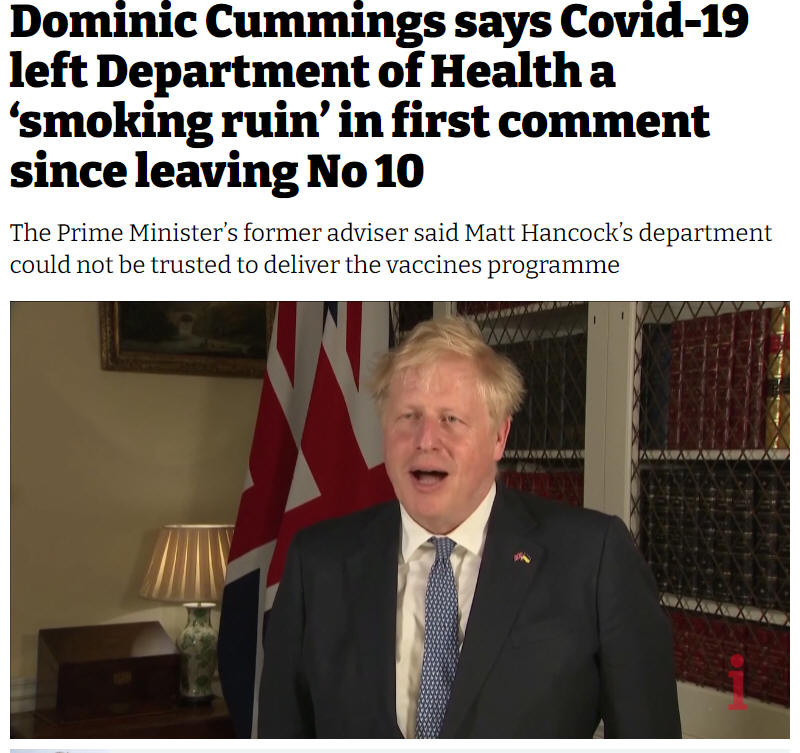Click the framed painting on the wall

pyautogui.click(x=188, y=338)
